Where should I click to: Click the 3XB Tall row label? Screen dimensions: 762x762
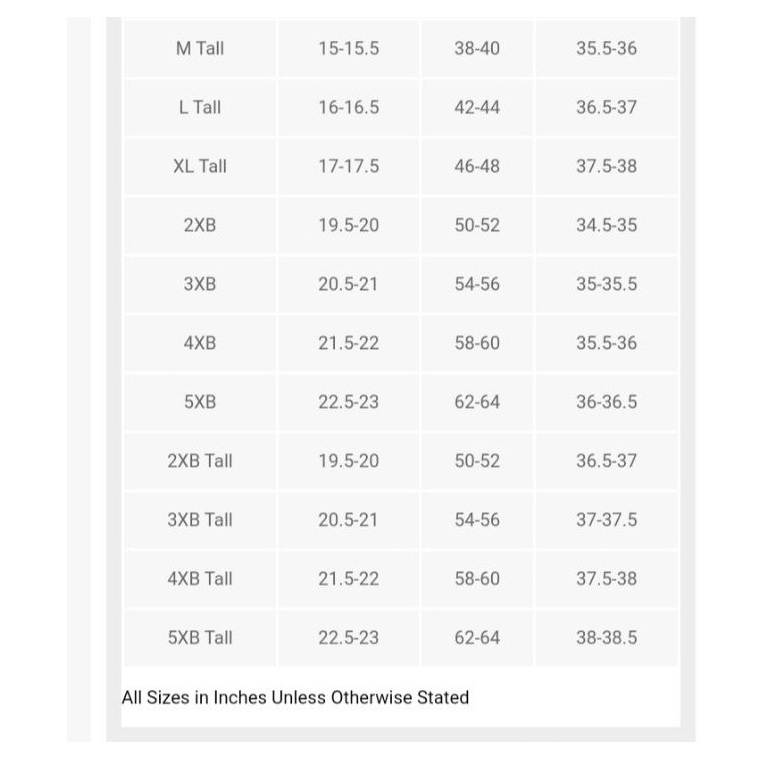pyautogui.click(x=200, y=520)
